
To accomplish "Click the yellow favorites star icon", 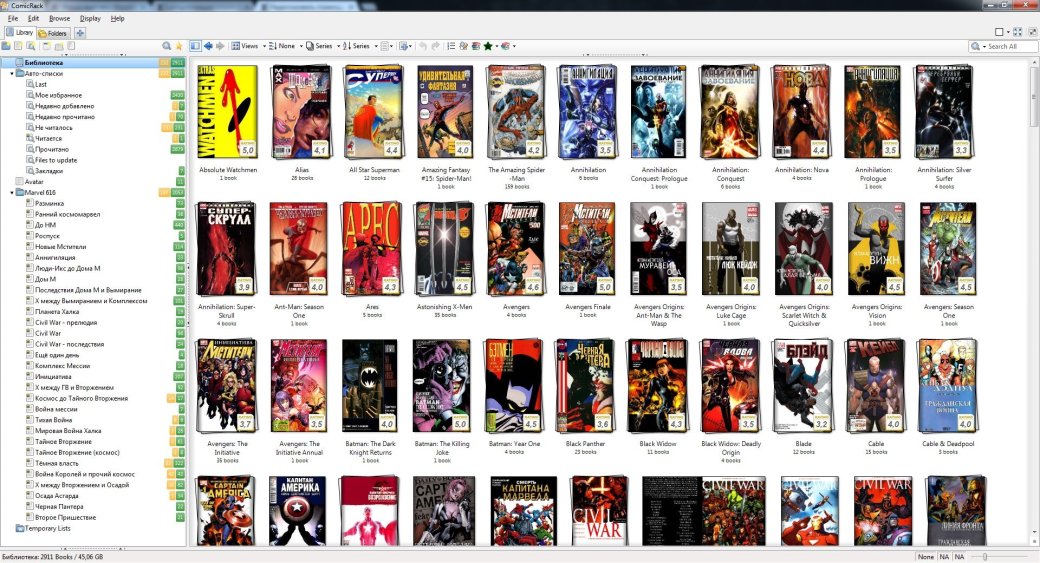I will click(179, 46).
